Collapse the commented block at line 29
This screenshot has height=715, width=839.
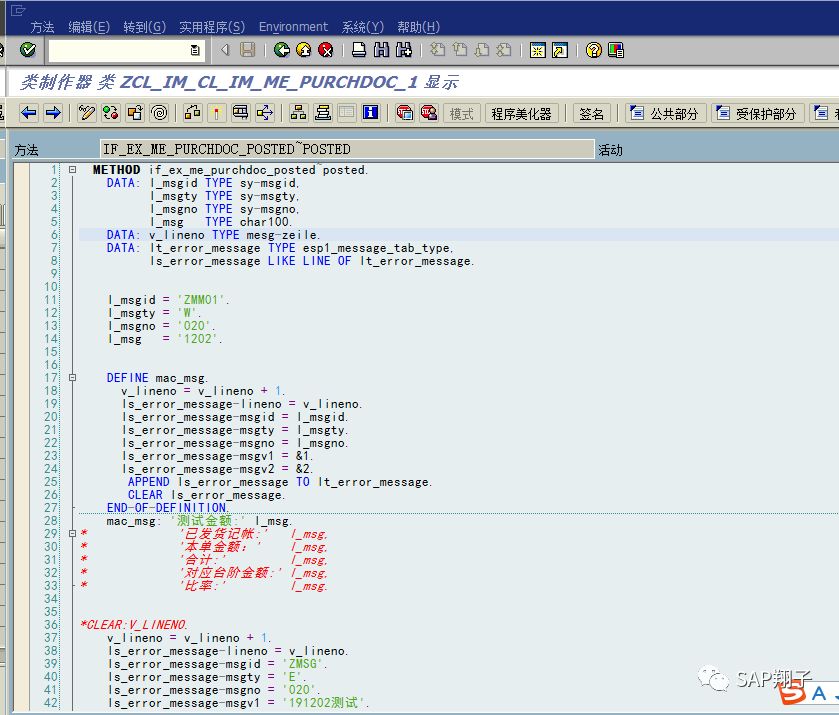pyautogui.click(x=72, y=534)
